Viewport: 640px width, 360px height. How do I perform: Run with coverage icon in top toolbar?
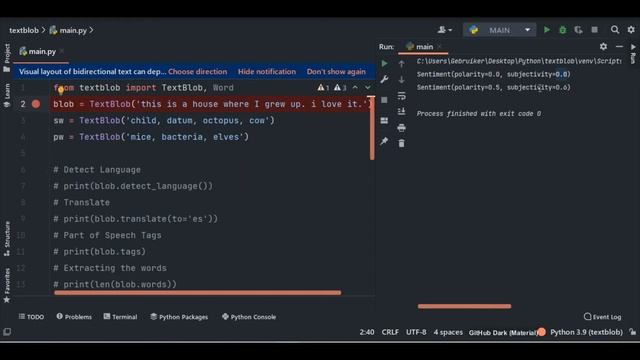(x=578, y=30)
